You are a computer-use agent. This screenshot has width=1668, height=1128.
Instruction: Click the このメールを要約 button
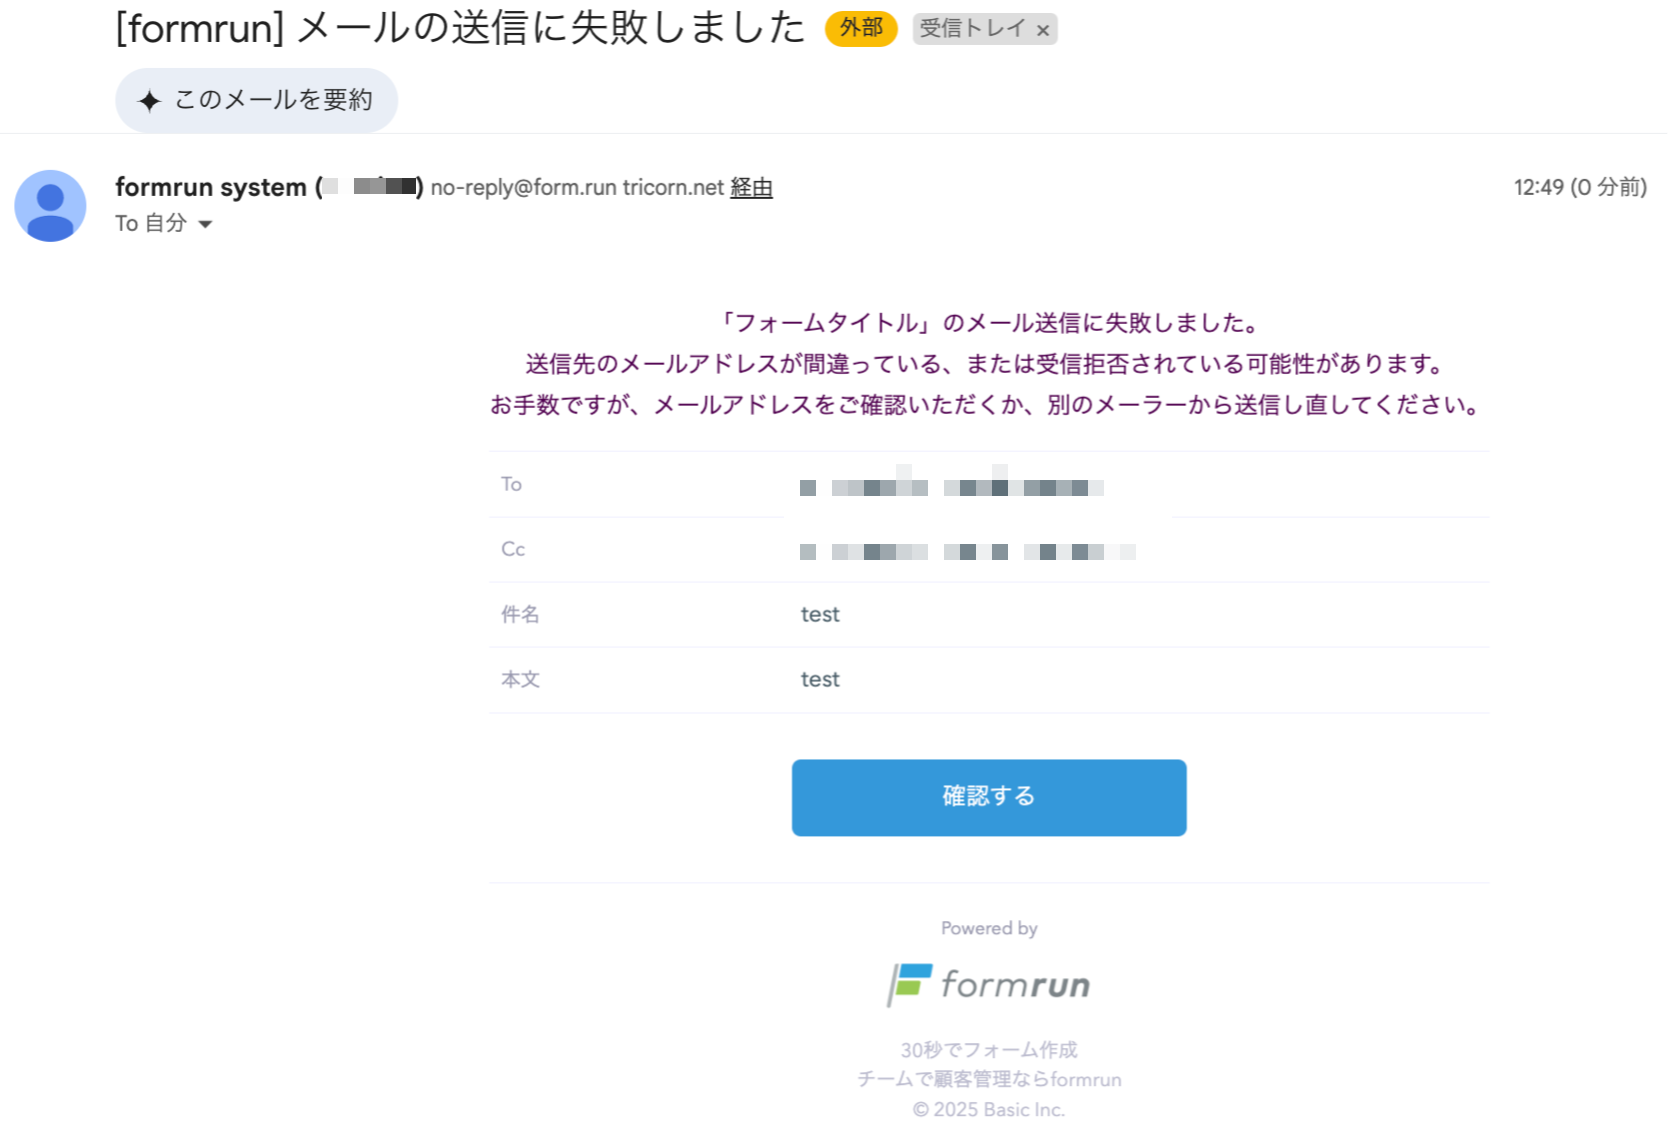click(x=256, y=100)
